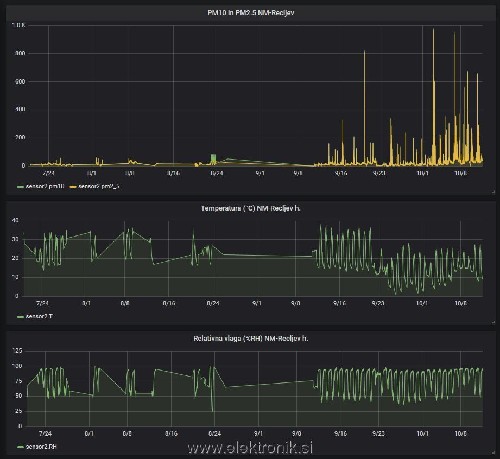
Task: Click the green sensor2 RH legend color swatch
Action: point(20,447)
